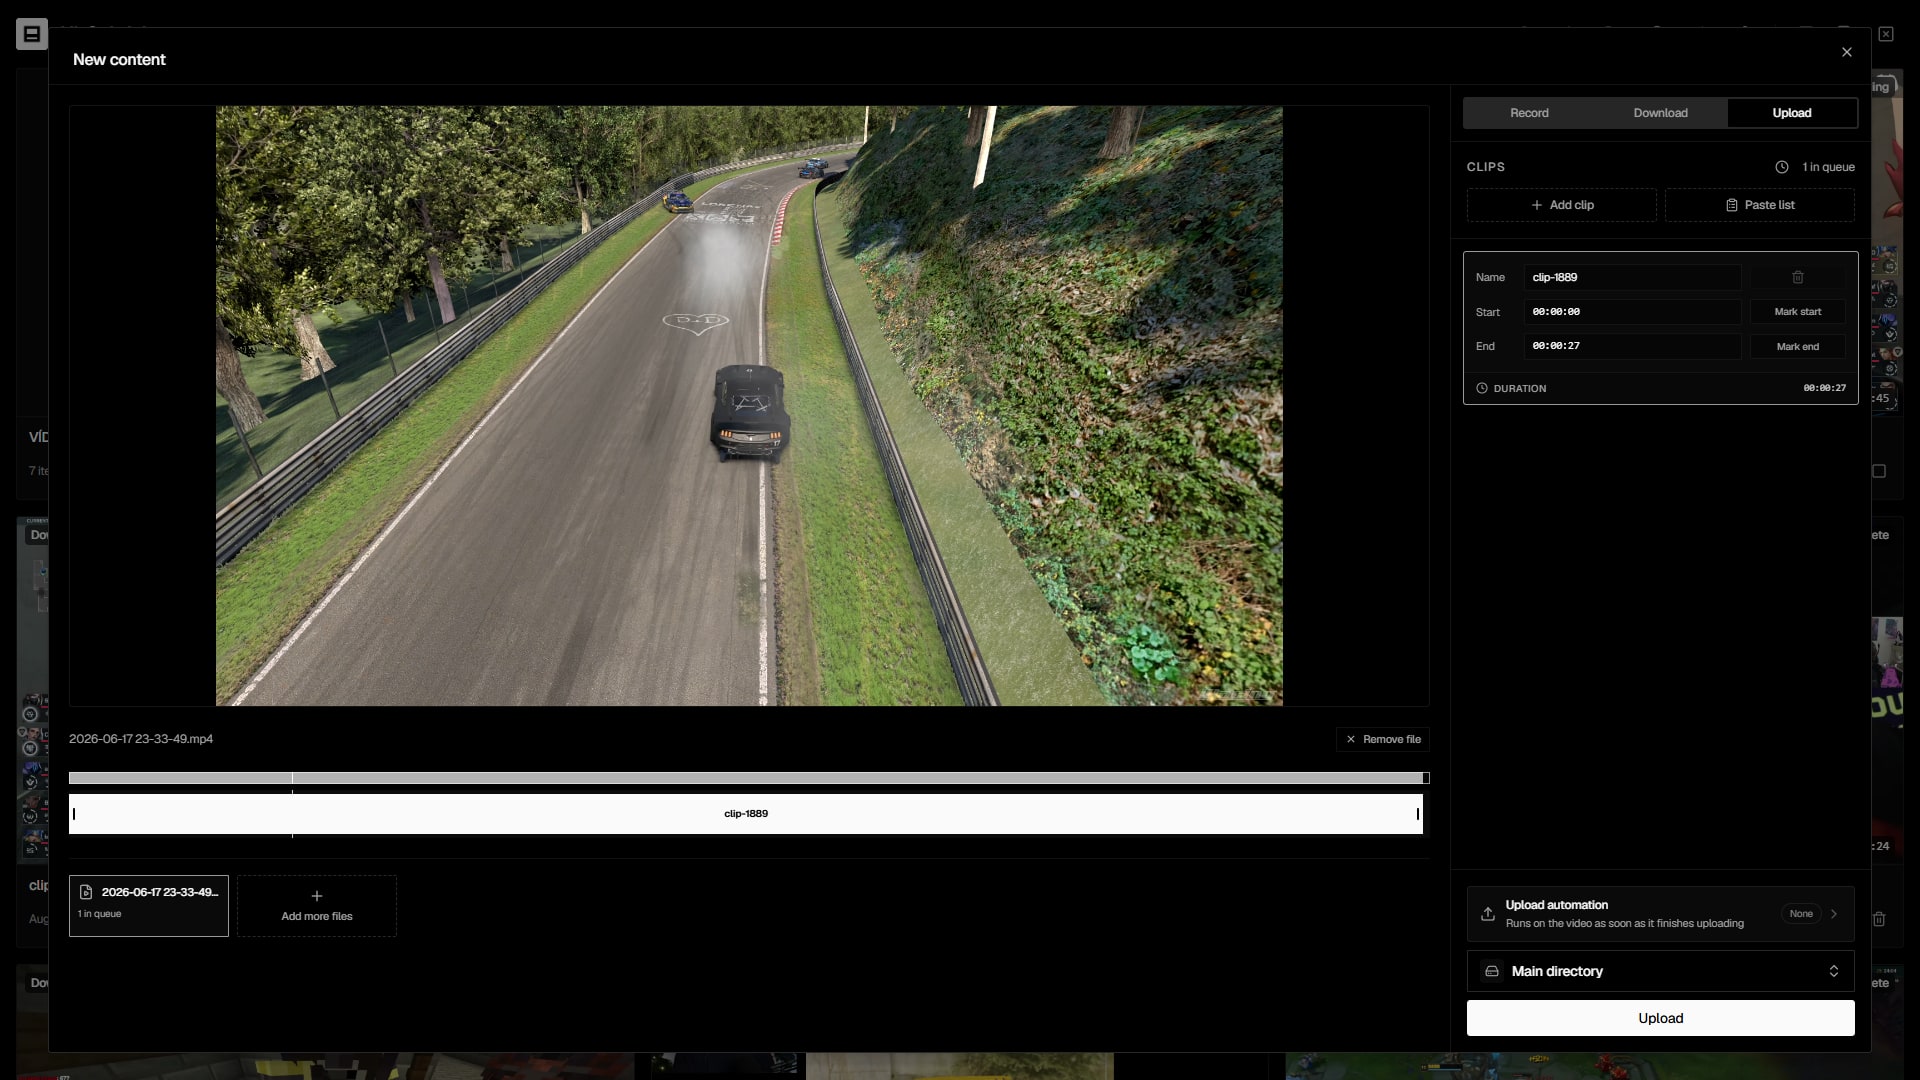1920x1080 pixels.
Task: Toggle the checkbox in background window
Action: (x=1879, y=471)
